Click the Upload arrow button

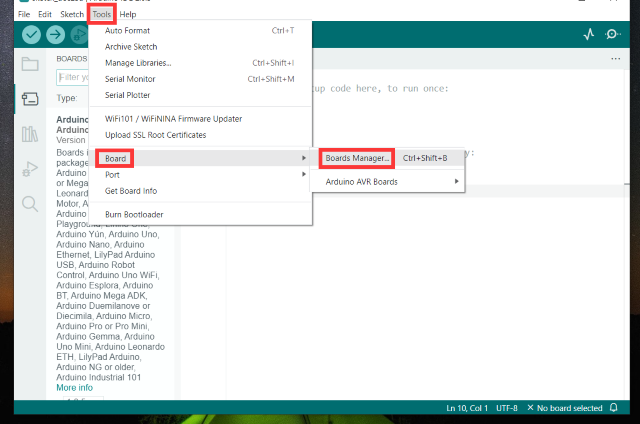point(56,35)
